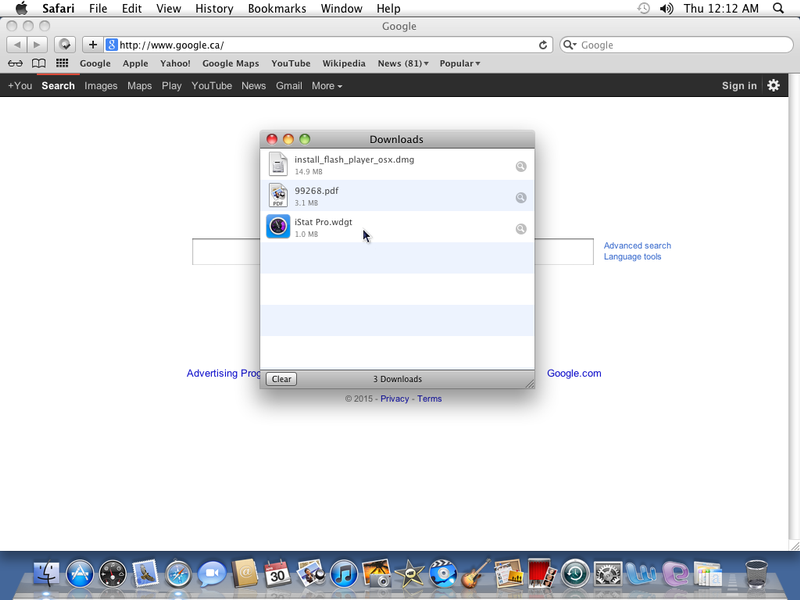This screenshot has height=600, width=800.
Task: Reload the page with the refresh icon
Action: [543, 45]
